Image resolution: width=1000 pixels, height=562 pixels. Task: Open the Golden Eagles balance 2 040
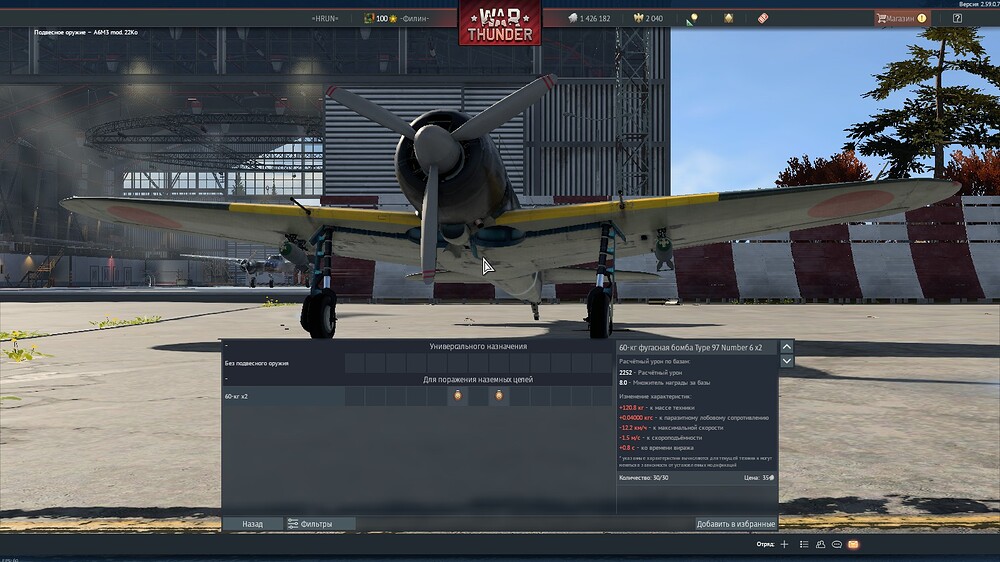coord(648,18)
